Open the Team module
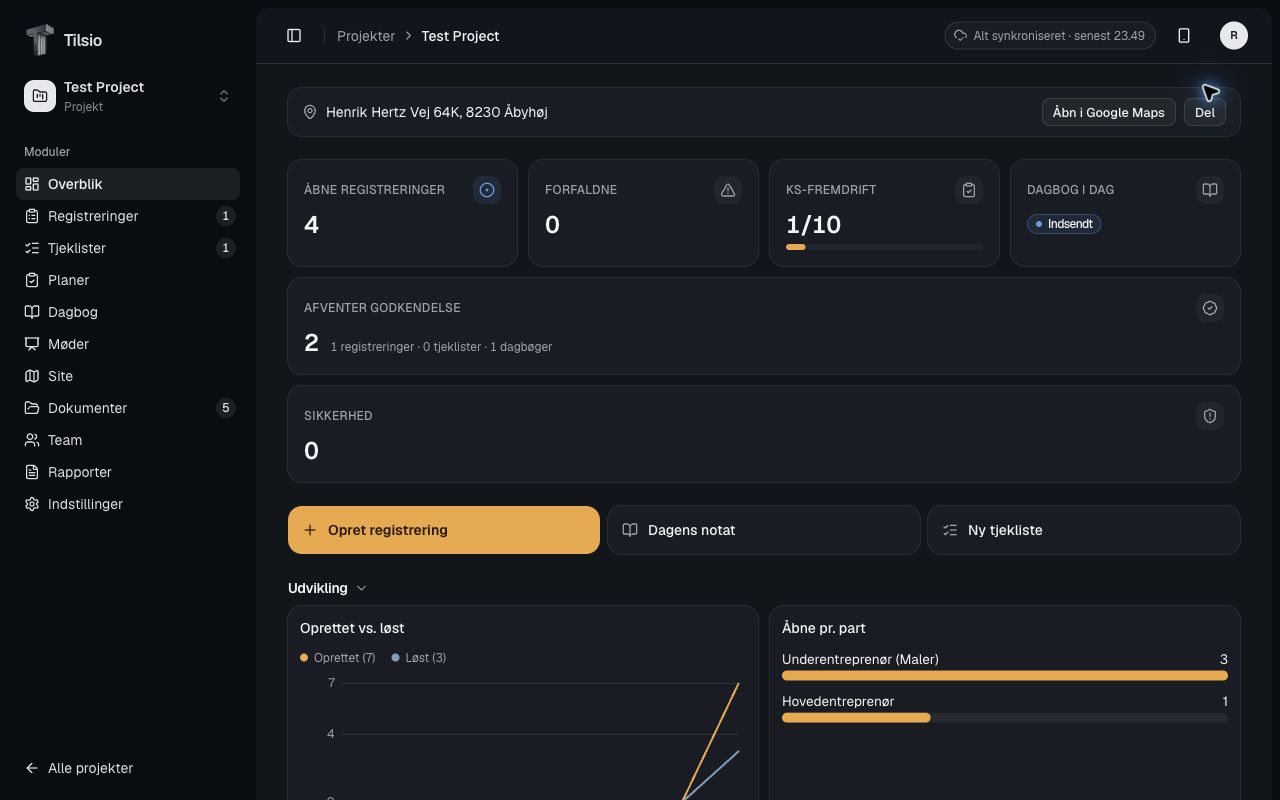Screen dimensions: 1280x800 point(128,440)
